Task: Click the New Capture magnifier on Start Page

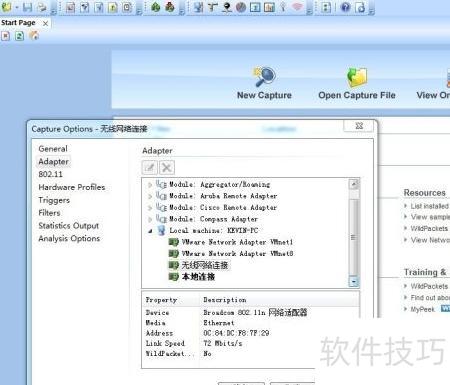Action: pyautogui.click(x=264, y=77)
